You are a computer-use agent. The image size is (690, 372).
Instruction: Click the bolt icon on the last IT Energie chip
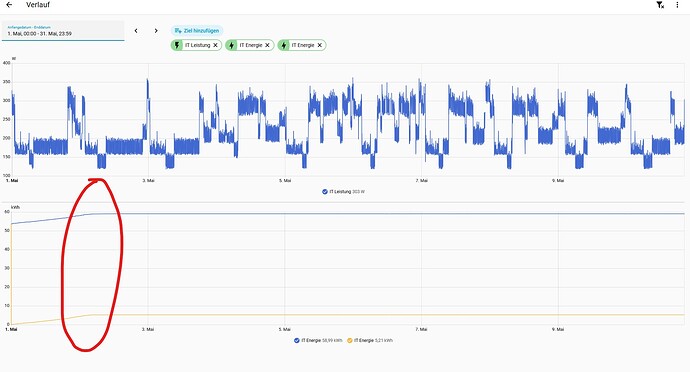point(284,45)
